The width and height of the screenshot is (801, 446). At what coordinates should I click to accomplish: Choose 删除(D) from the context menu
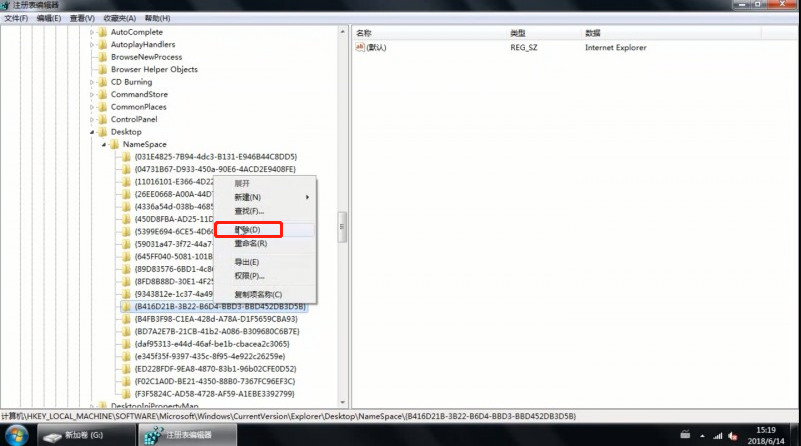point(248,230)
